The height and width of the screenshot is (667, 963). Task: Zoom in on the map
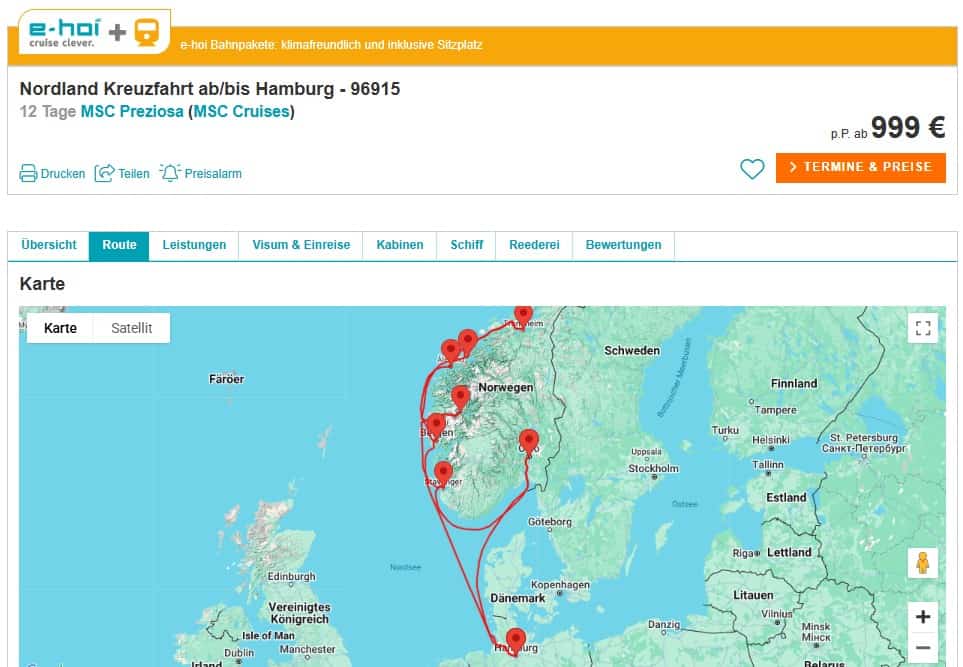pos(922,617)
